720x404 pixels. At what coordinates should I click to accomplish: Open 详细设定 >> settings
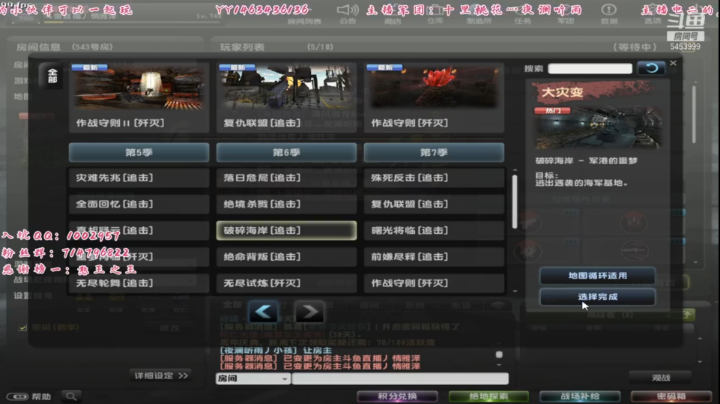(161, 376)
